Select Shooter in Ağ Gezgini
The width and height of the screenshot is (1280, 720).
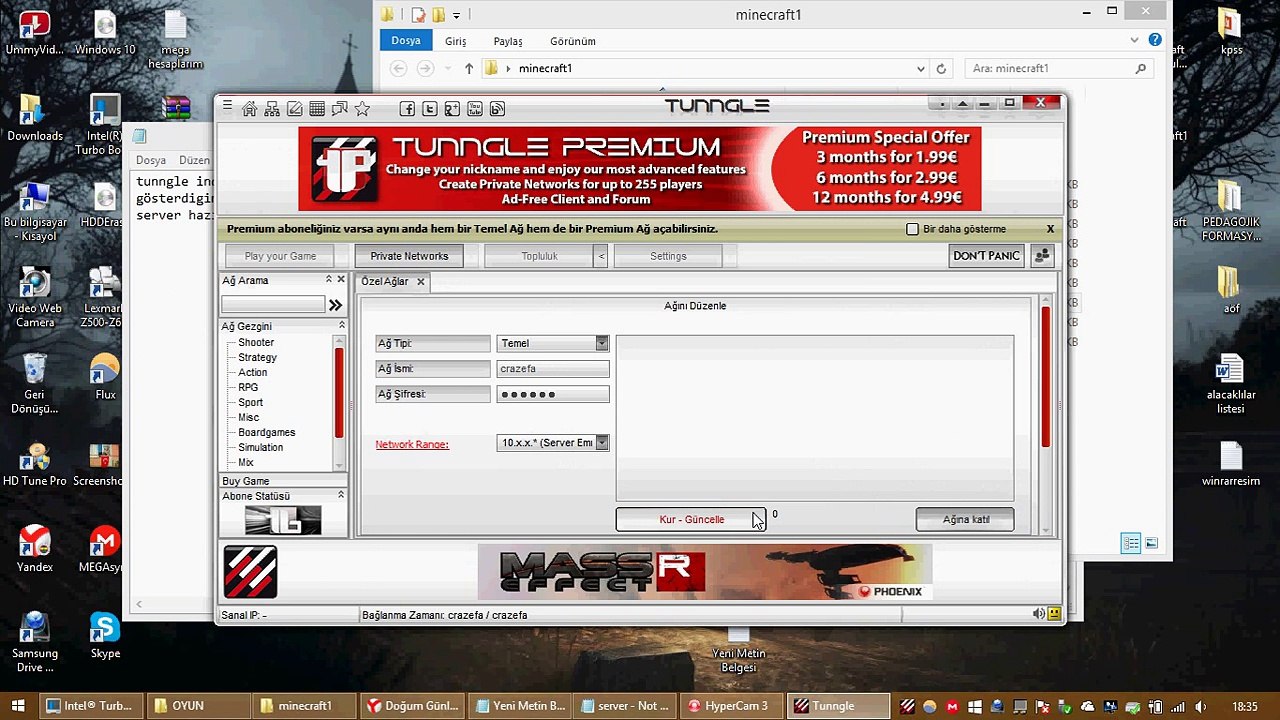coord(256,342)
